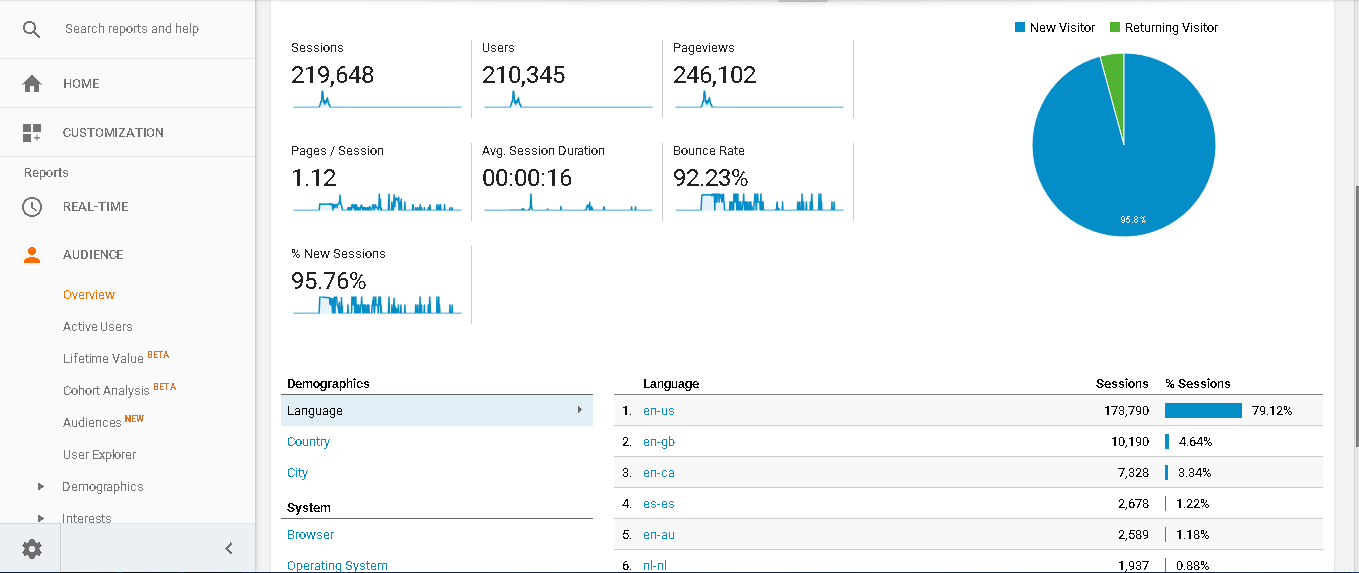The height and width of the screenshot is (573, 1359).
Task: Click the Search reports and help field
Action: 132,29
